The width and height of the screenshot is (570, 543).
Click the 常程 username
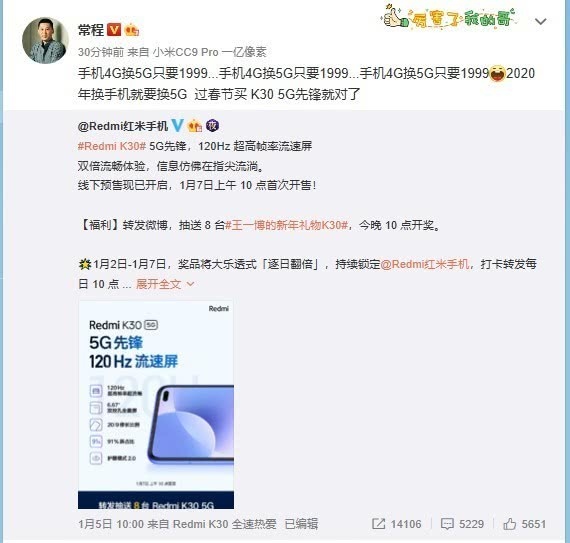[91, 30]
